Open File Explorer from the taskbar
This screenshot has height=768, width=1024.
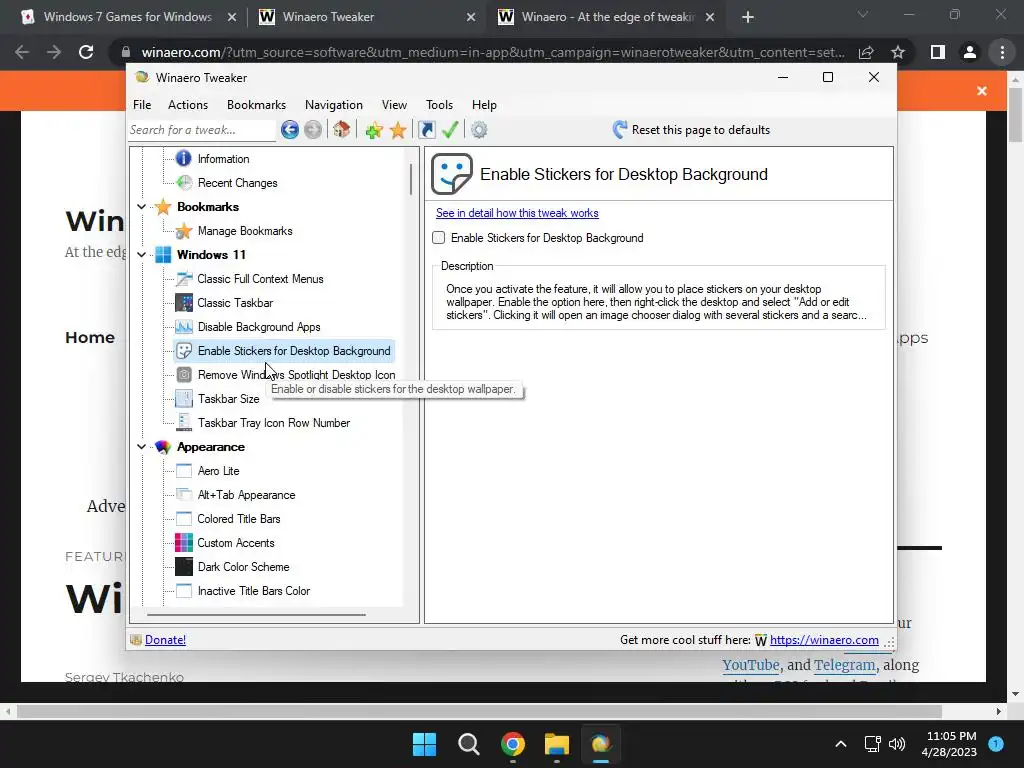(x=557, y=744)
